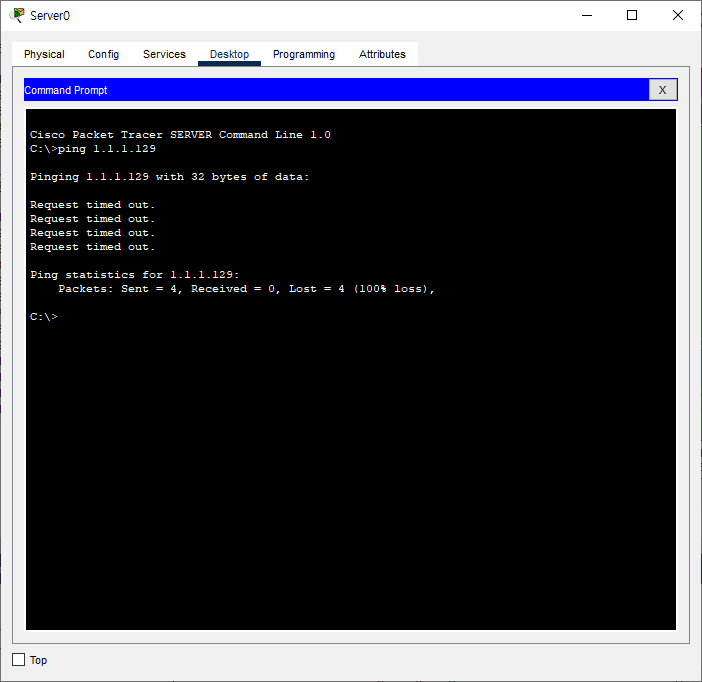Click the Server0 Packet Tracer window icon
Image resolution: width=702 pixels, height=682 pixels.
click(x=17, y=15)
